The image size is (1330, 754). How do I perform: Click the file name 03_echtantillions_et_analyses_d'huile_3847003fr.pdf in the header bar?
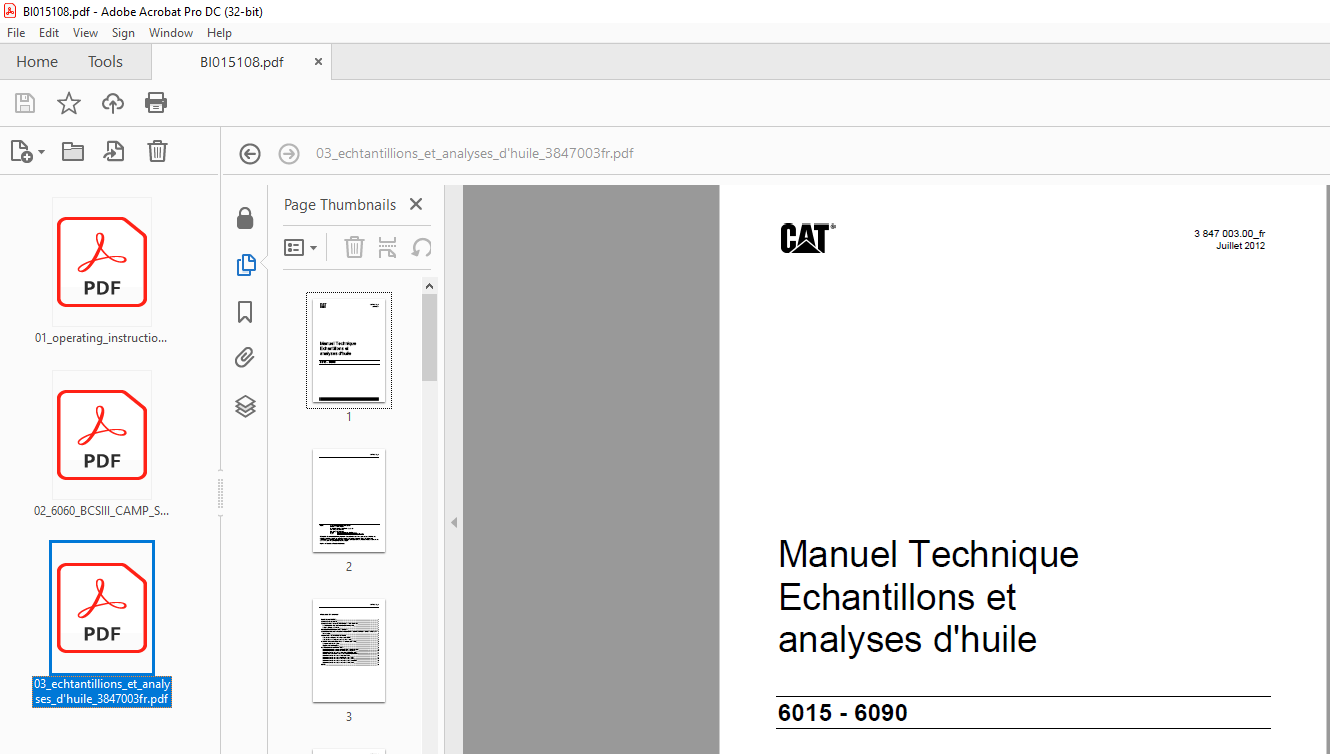[x=475, y=154]
